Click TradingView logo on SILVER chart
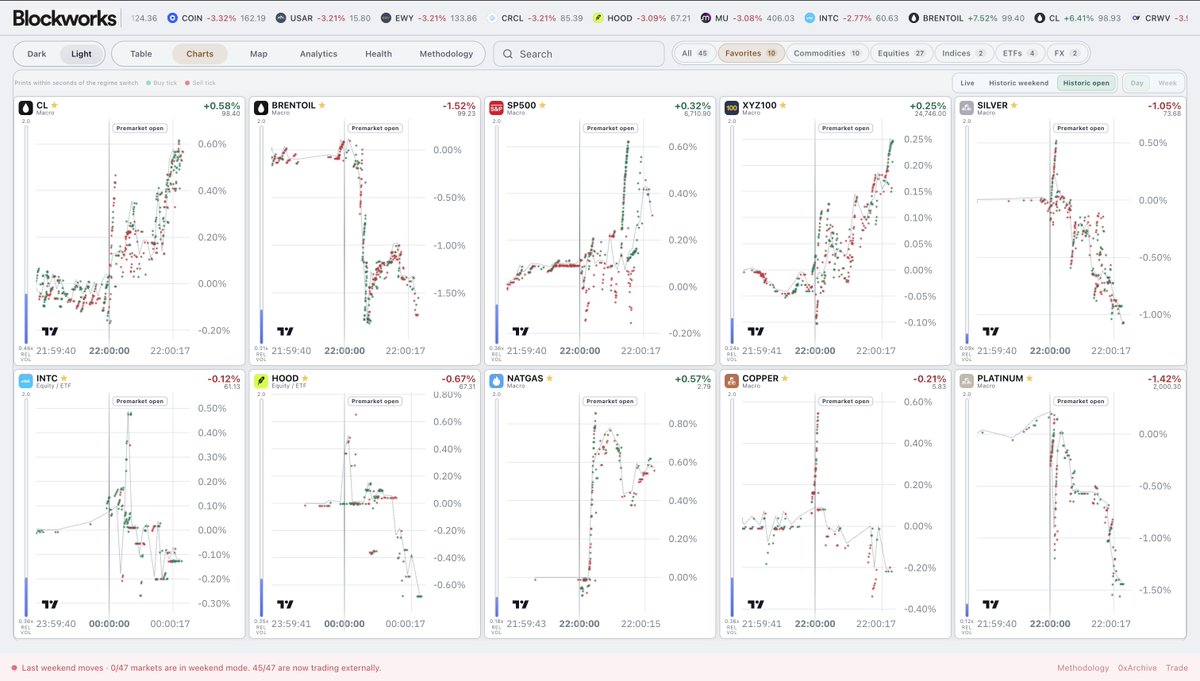This screenshot has width=1200, height=681. (991, 331)
